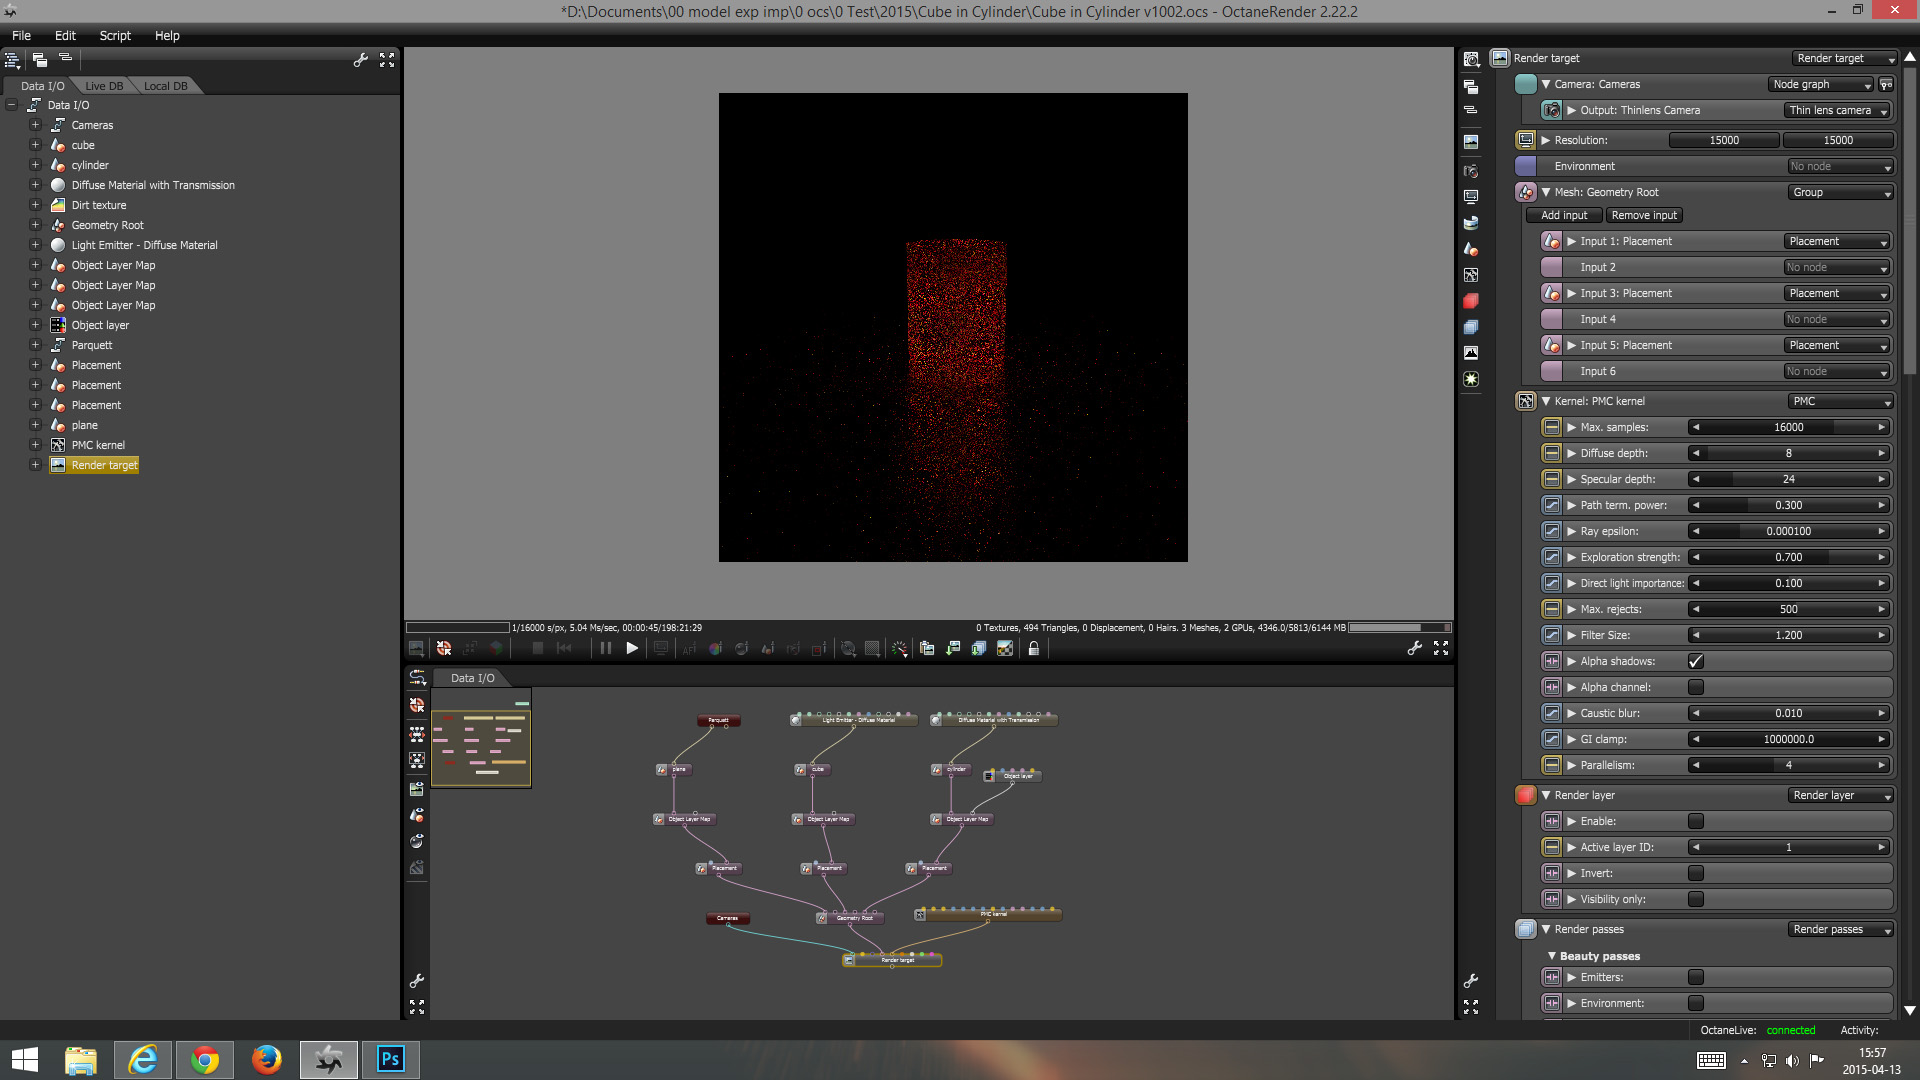Click the recenter view icon in render toolbar
The width and height of the screenshot is (1920, 1080).
(444, 649)
